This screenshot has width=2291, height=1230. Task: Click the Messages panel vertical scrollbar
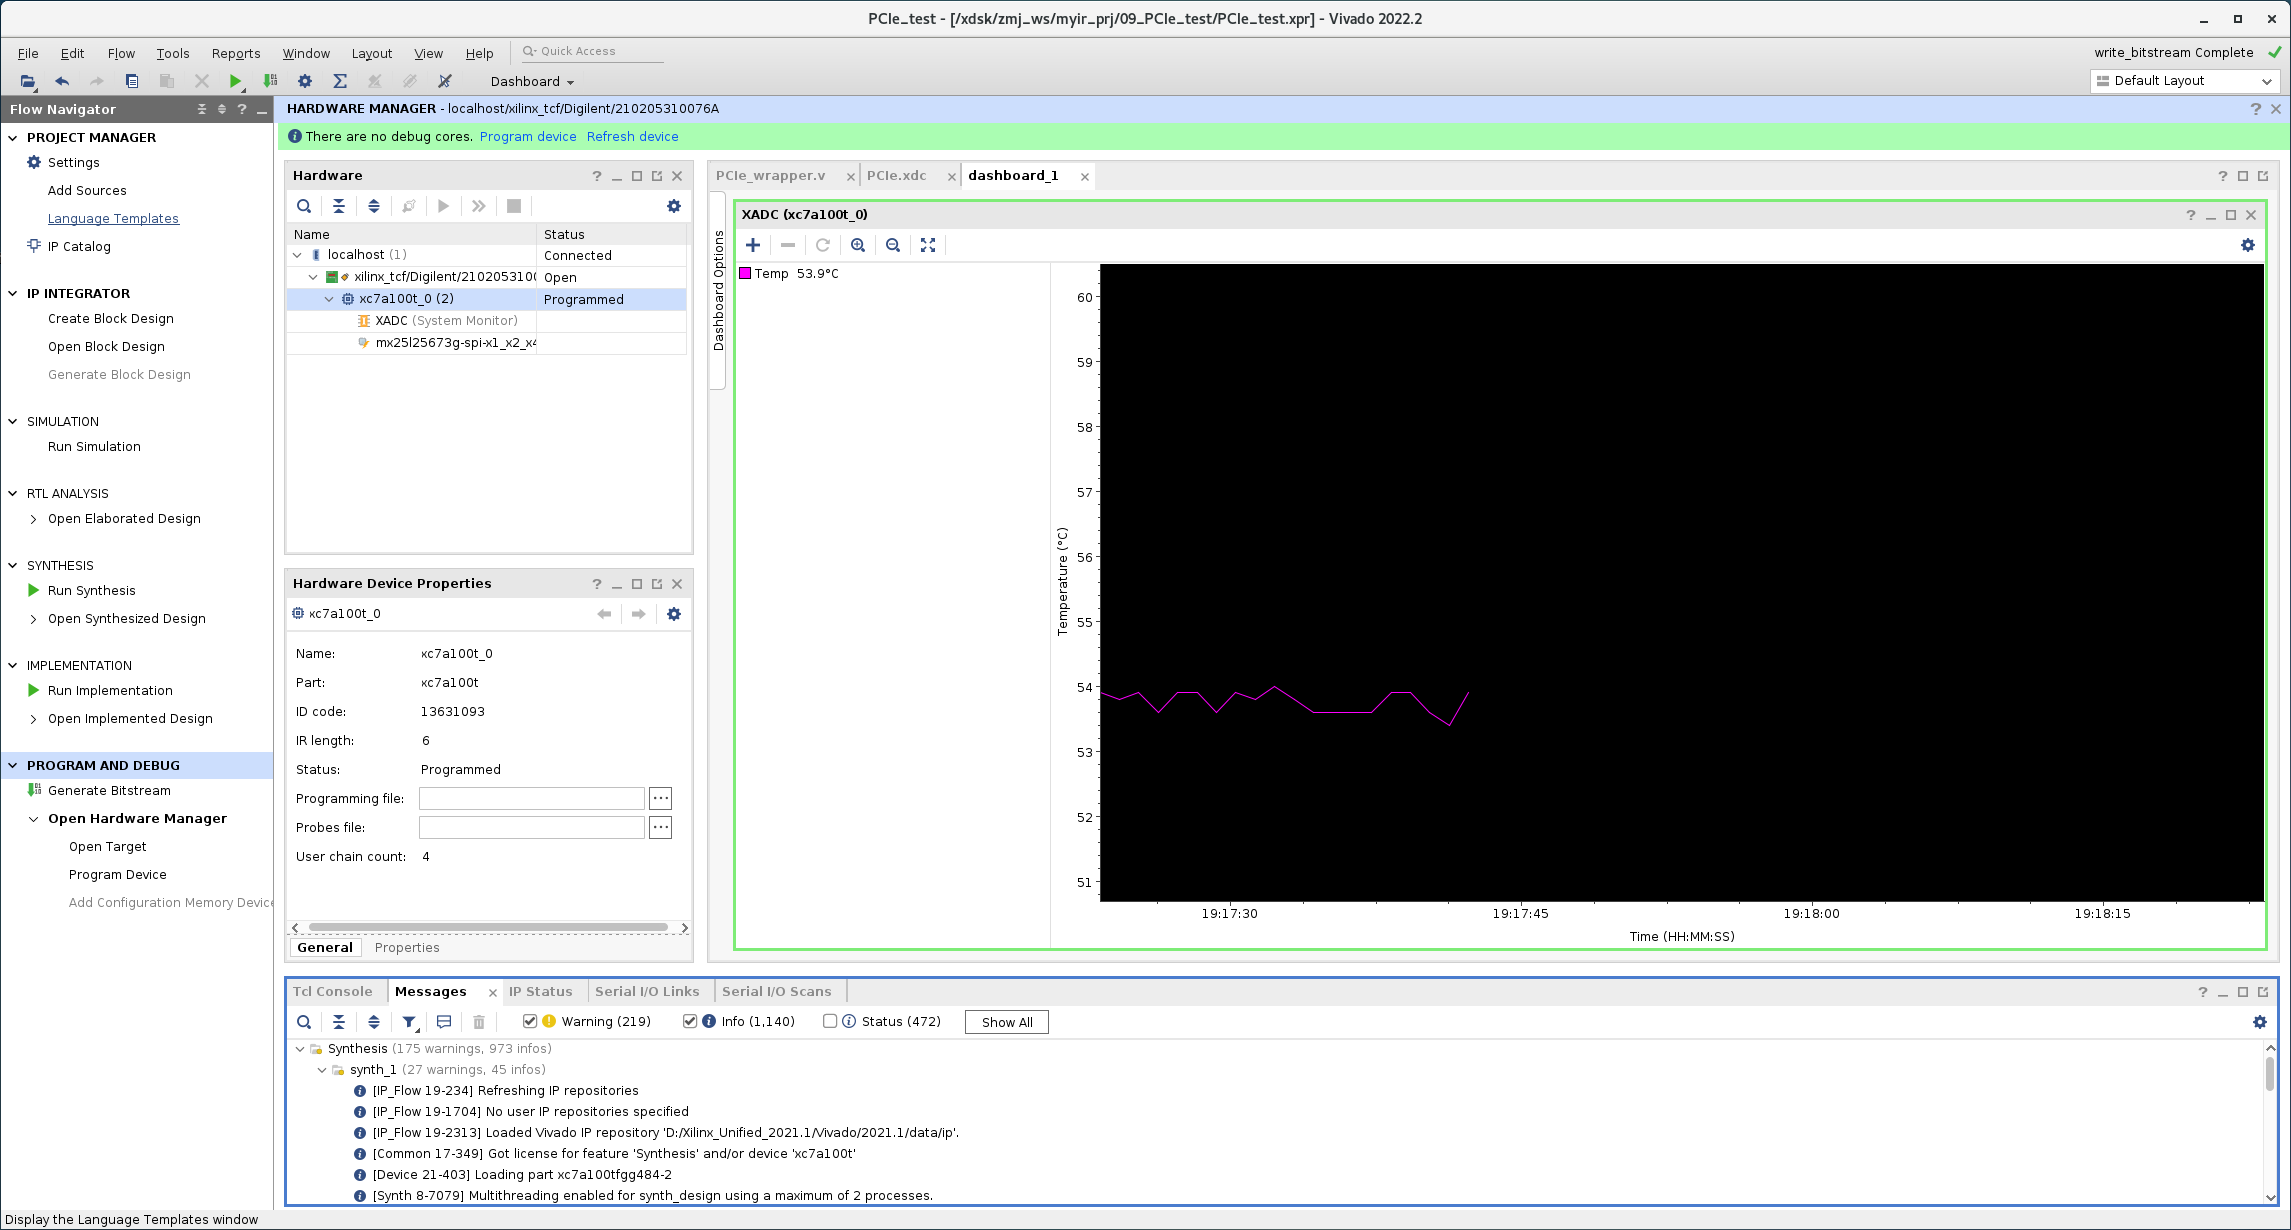(2270, 1072)
